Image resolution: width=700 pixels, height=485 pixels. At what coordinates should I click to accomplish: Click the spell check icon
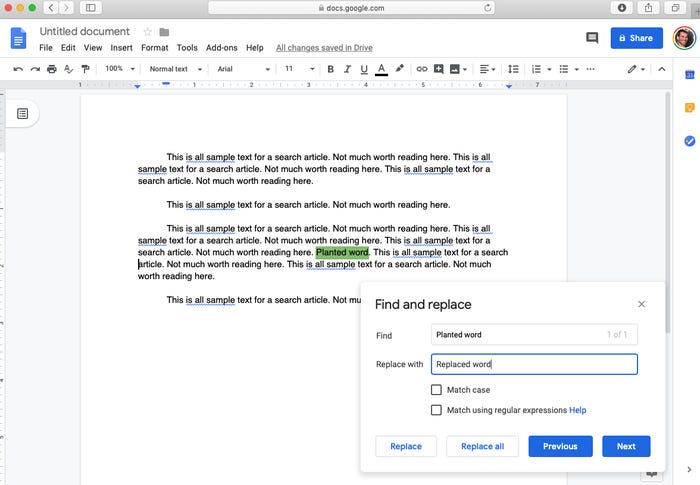pos(68,69)
